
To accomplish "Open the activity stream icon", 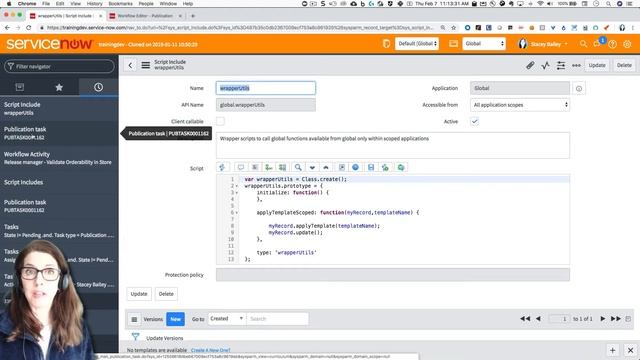I will pyautogui.click(x=545, y=65).
